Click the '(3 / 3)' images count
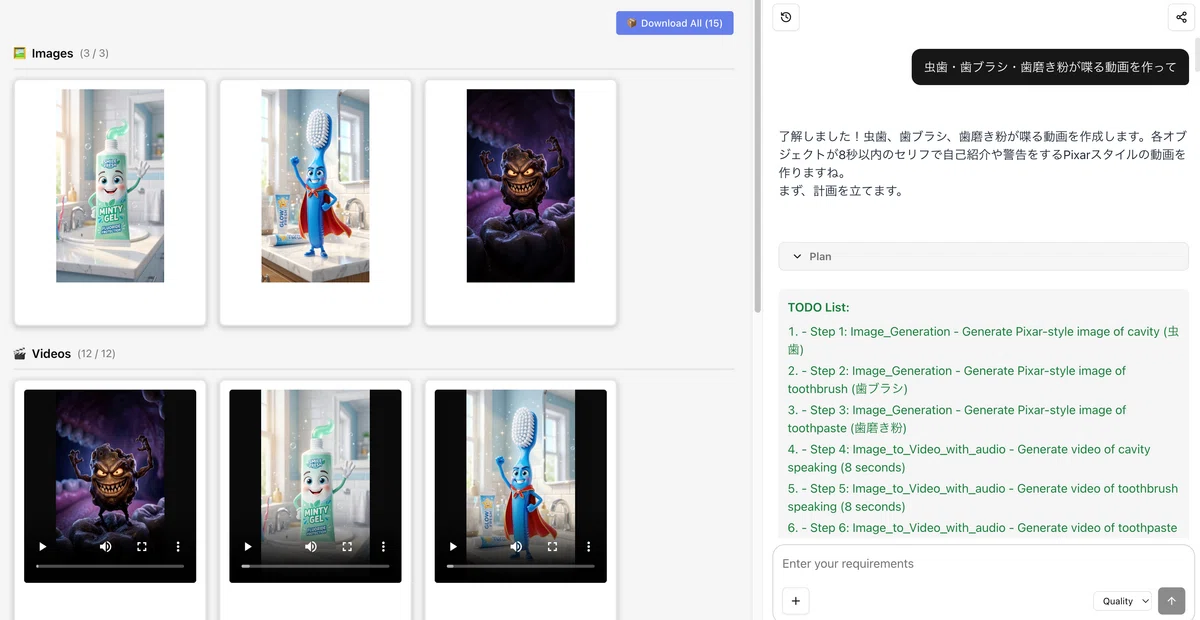 94,53
